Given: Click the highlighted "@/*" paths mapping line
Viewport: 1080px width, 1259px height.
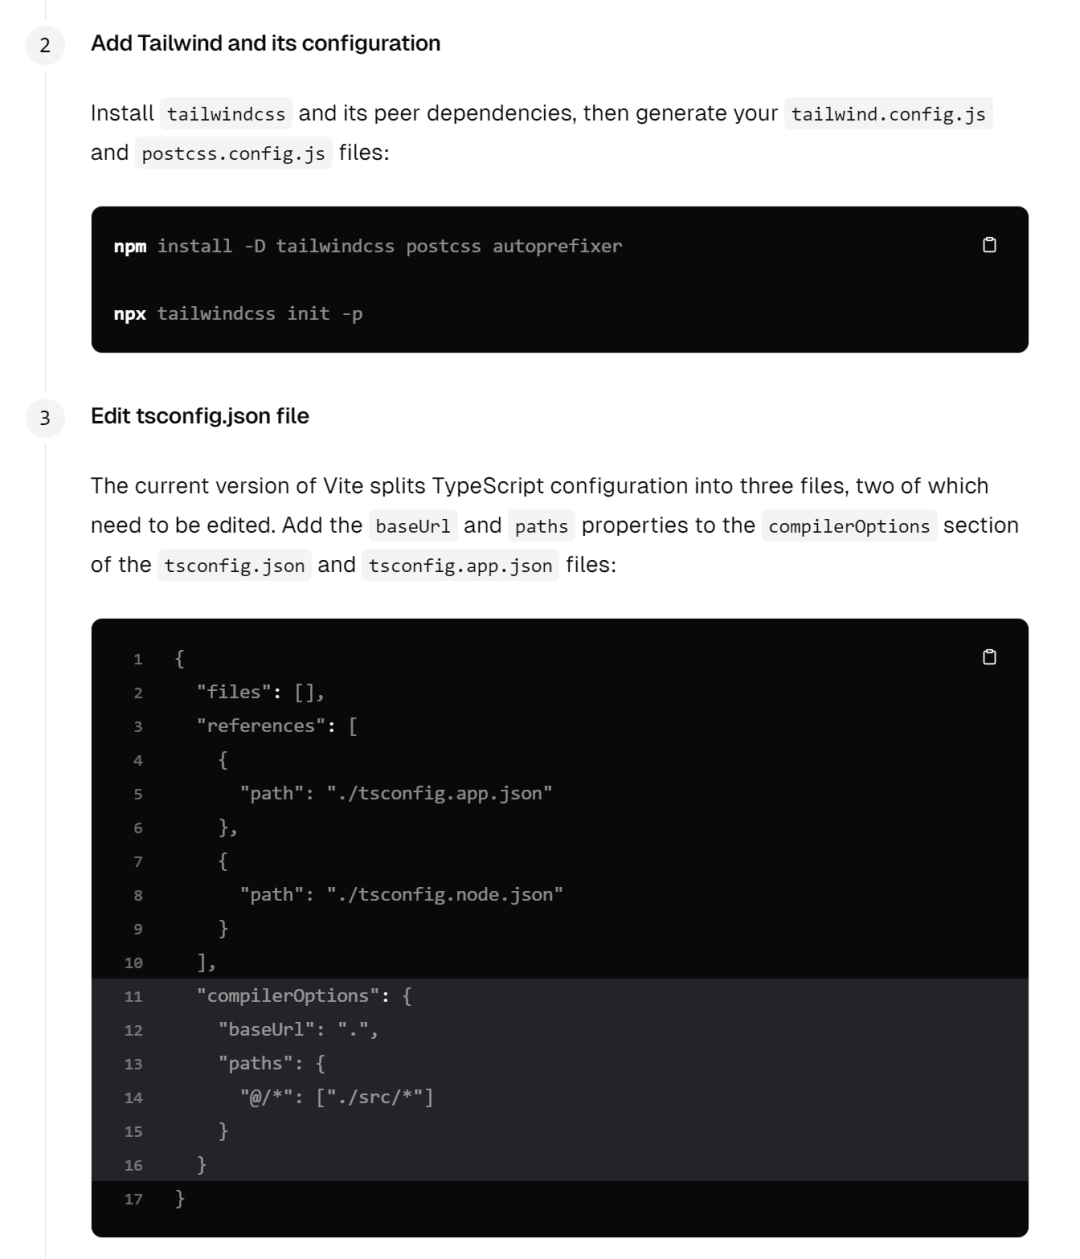Looking at the screenshot, I should coord(336,1098).
